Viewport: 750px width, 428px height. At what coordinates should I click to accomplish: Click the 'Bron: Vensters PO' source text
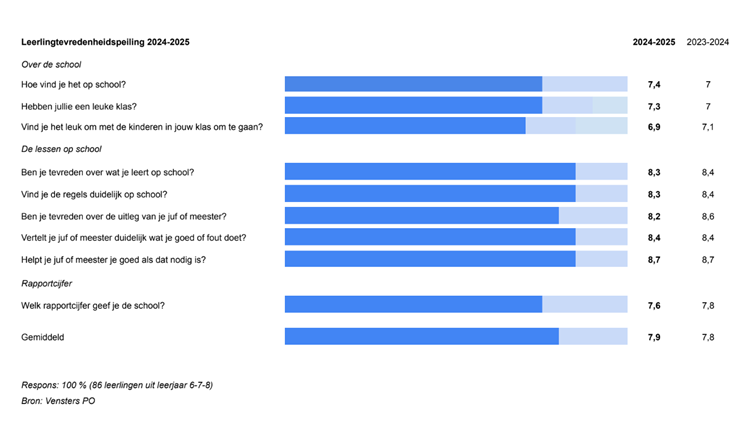[x=58, y=401]
